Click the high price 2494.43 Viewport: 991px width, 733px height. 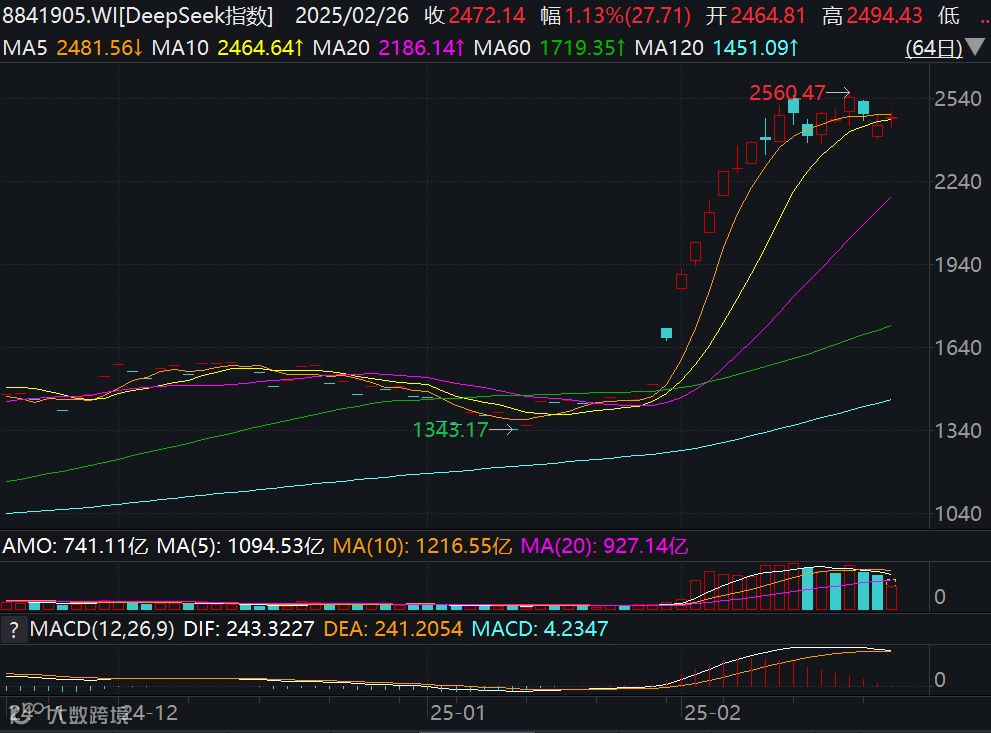tap(884, 15)
